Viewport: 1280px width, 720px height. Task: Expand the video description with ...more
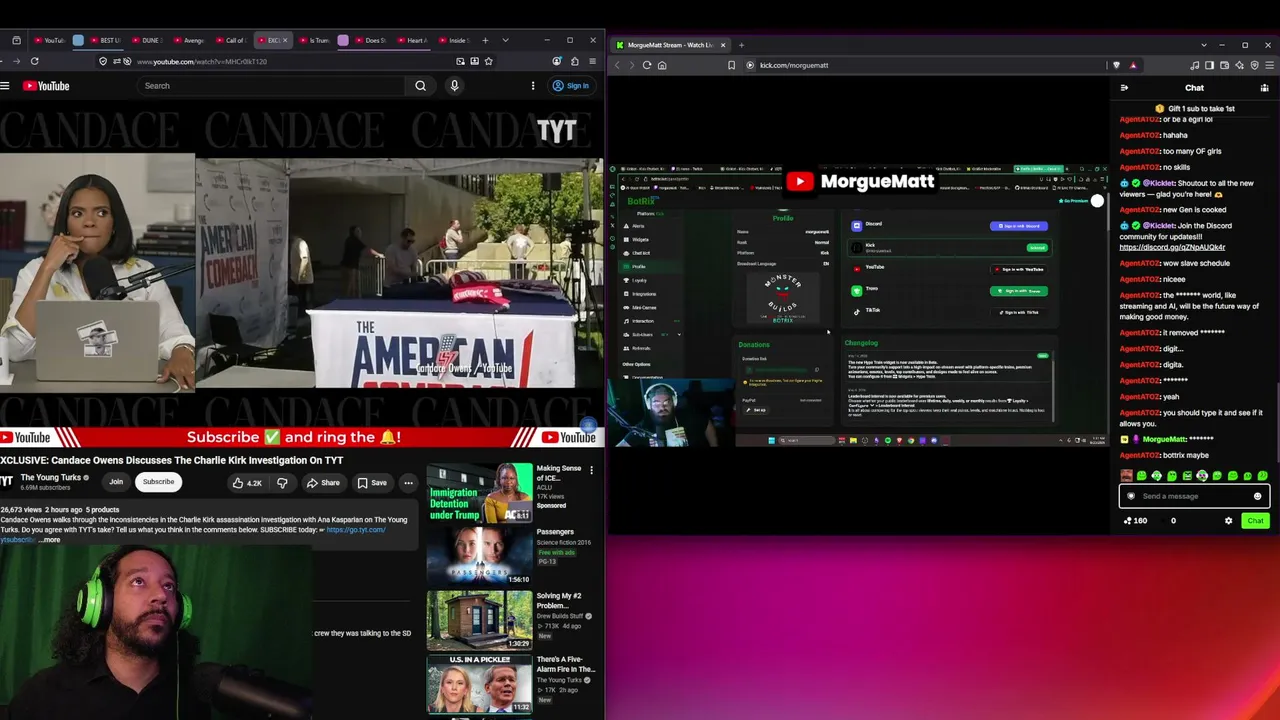[x=49, y=540]
